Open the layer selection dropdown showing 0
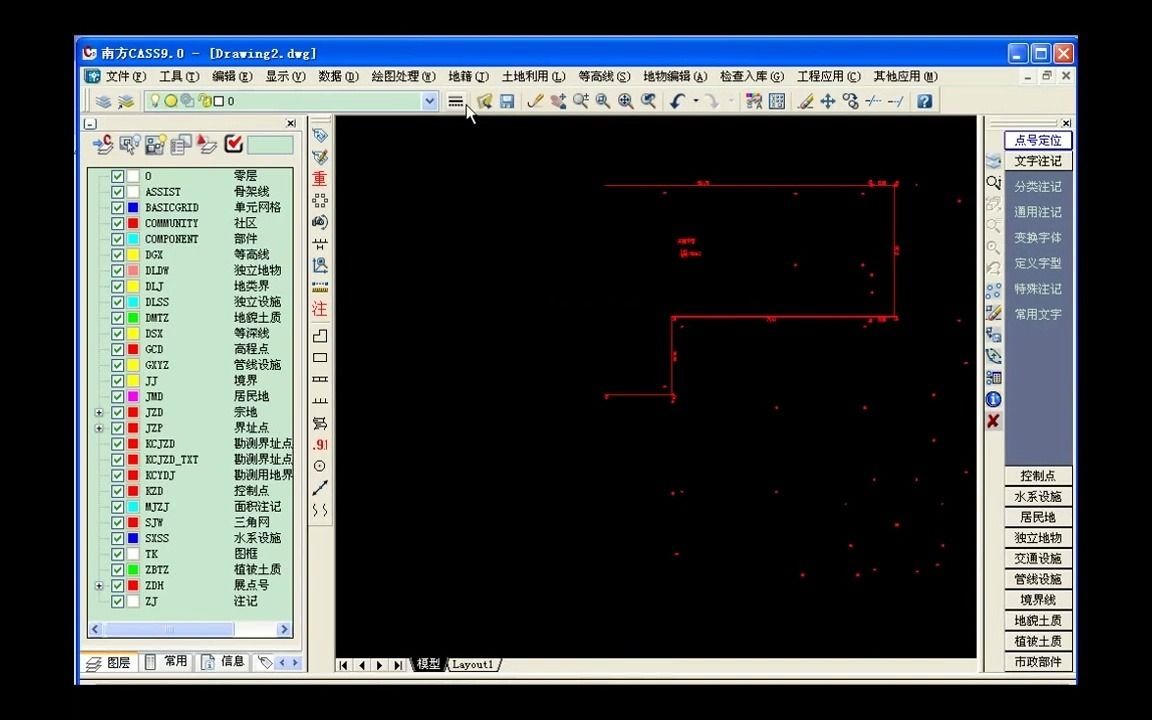The width and height of the screenshot is (1152, 720). [430, 101]
